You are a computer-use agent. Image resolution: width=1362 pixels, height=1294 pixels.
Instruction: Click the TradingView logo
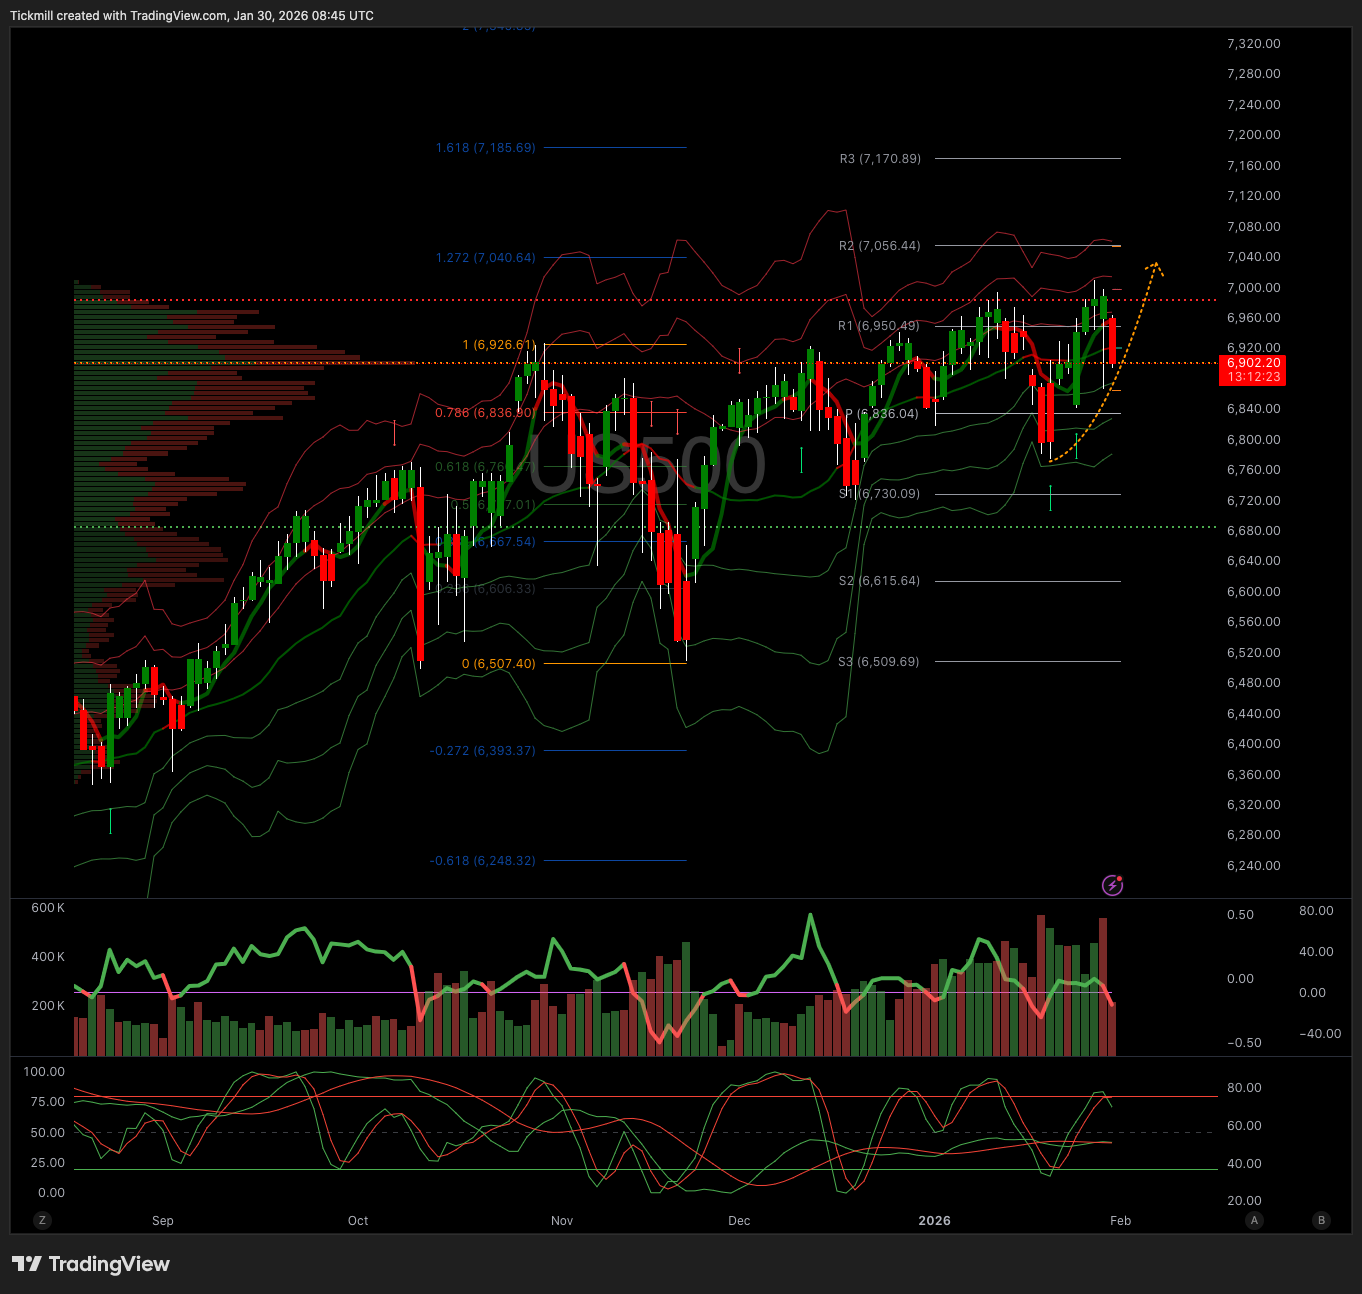pos(91,1264)
